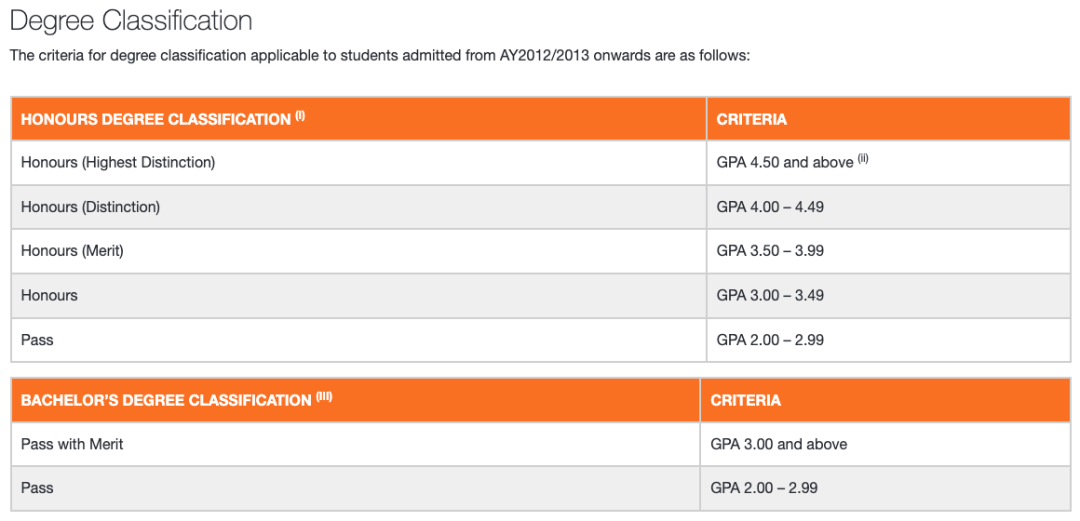Select the Honours (Highest Distinction) cell
This screenshot has width=1080, height=521.
pos(359,163)
